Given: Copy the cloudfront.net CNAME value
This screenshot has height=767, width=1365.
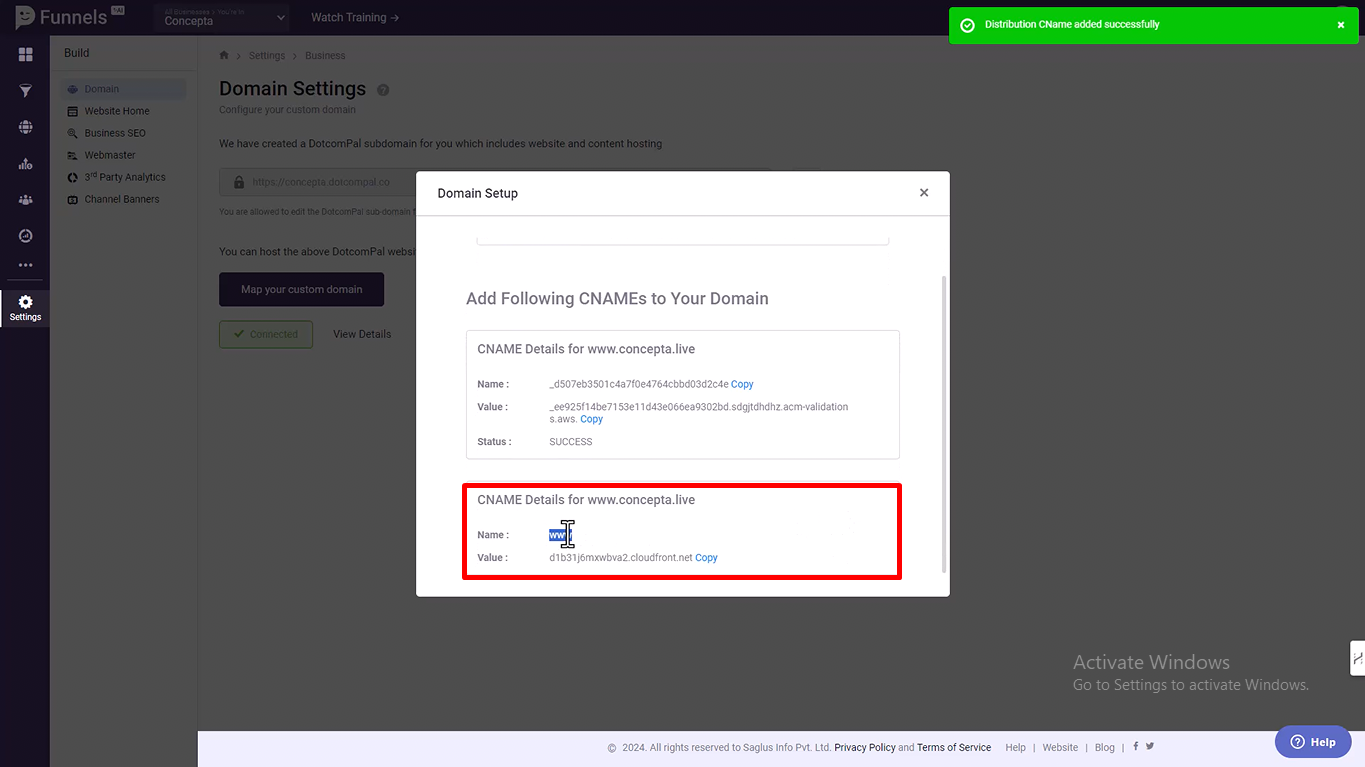Looking at the screenshot, I should 706,558.
